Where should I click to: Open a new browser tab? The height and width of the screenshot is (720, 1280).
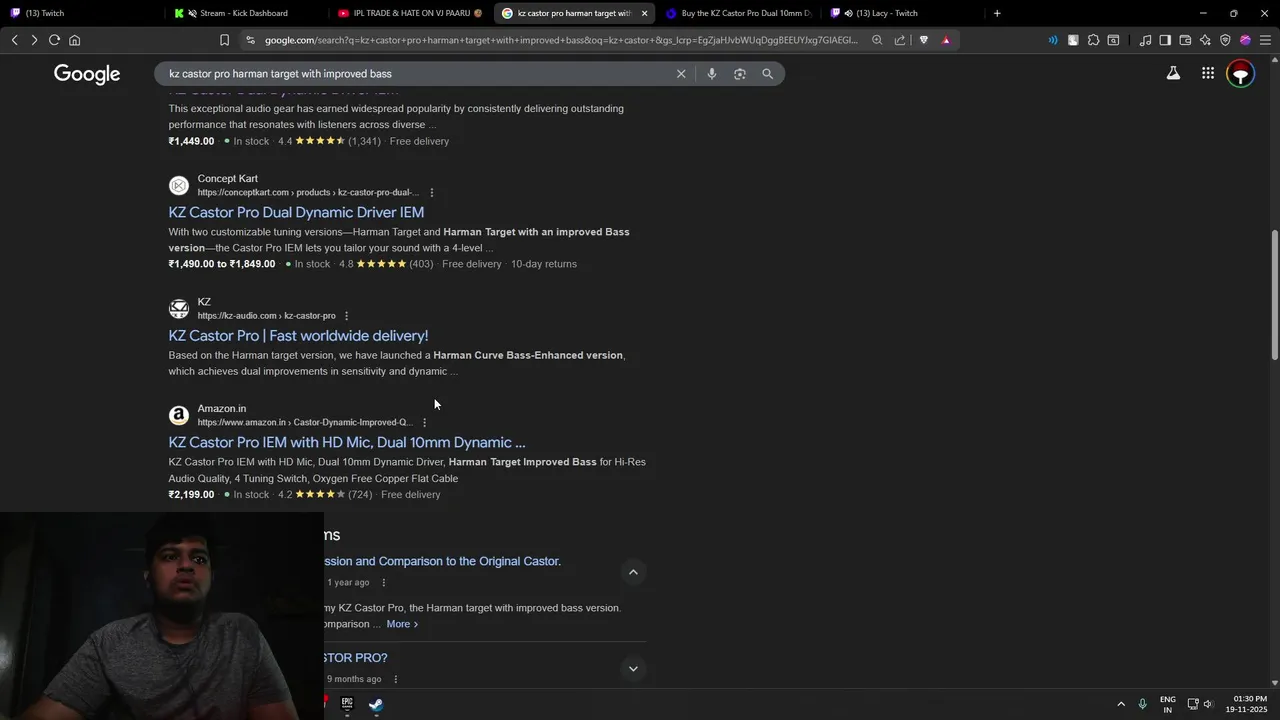997,13
